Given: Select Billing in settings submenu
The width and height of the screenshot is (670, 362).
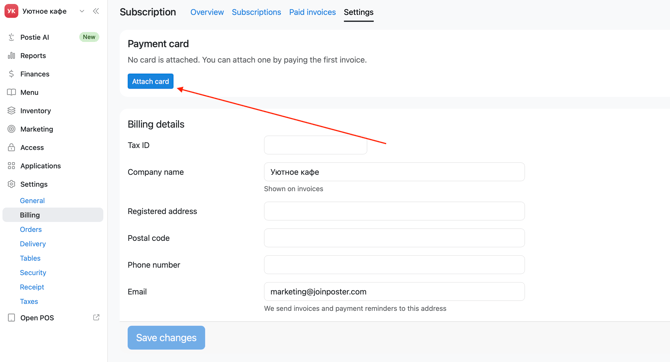Looking at the screenshot, I should (x=53, y=215).
